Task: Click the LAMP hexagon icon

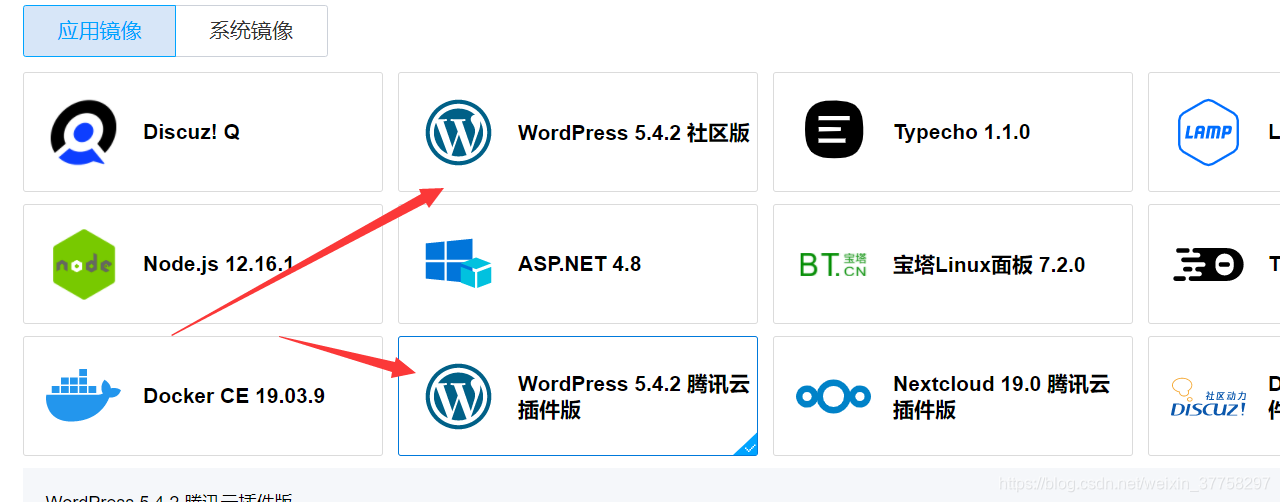Action: (x=1208, y=132)
